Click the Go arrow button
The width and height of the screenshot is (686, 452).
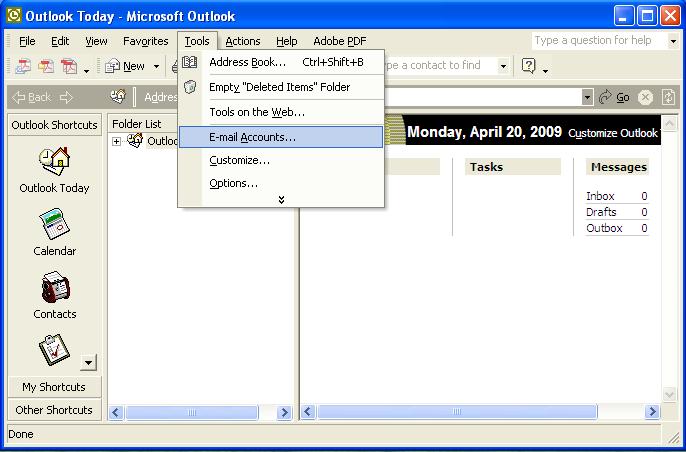614,97
